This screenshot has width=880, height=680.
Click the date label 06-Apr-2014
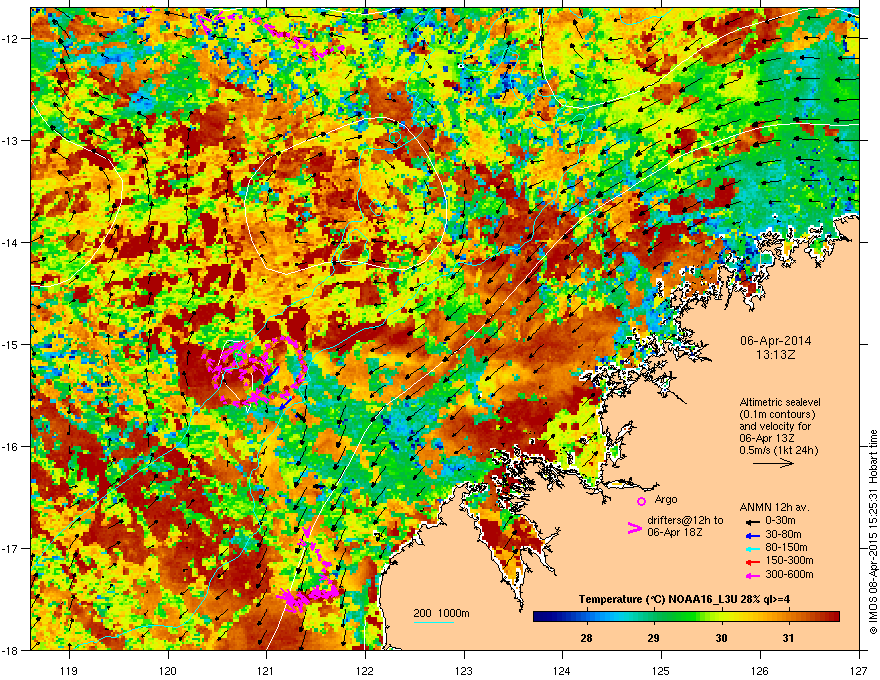[776, 341]
